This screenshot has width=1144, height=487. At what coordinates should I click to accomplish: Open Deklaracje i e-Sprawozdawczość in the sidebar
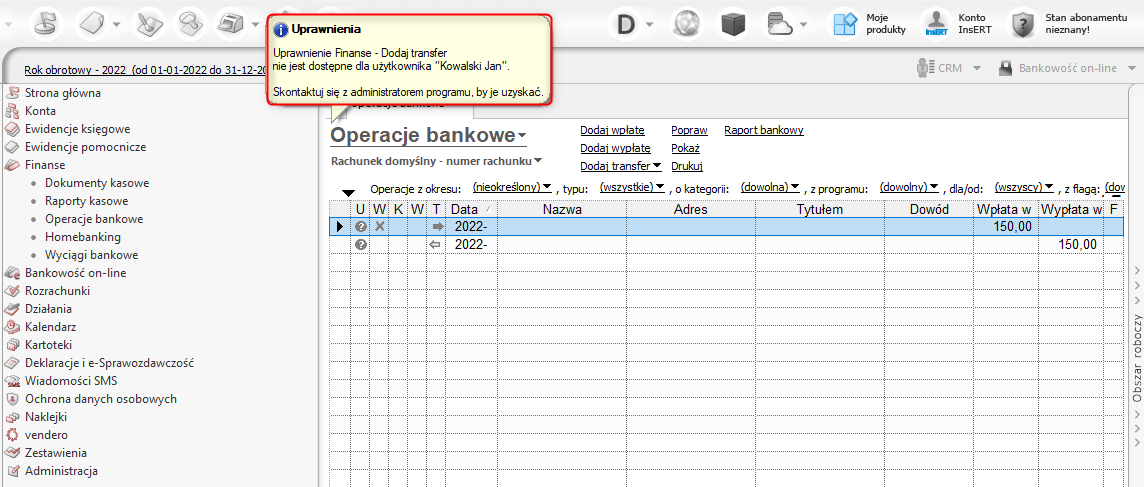coord(109,363)
